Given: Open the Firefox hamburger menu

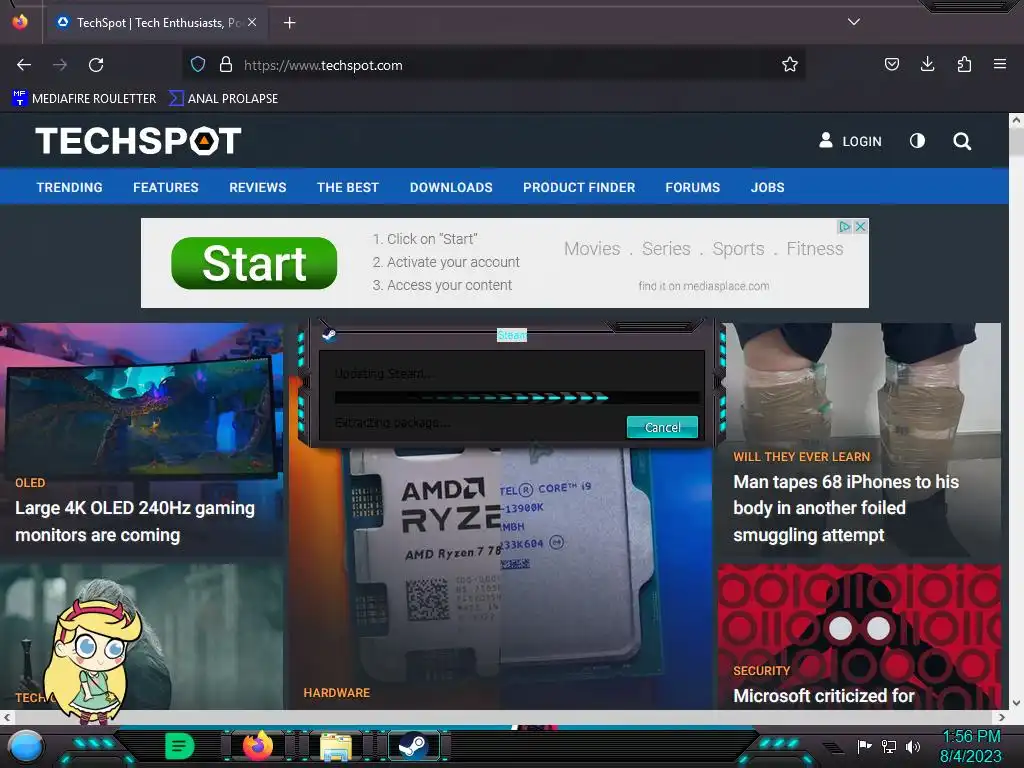Looking at the screenshot, I should tap(1000, 65).
